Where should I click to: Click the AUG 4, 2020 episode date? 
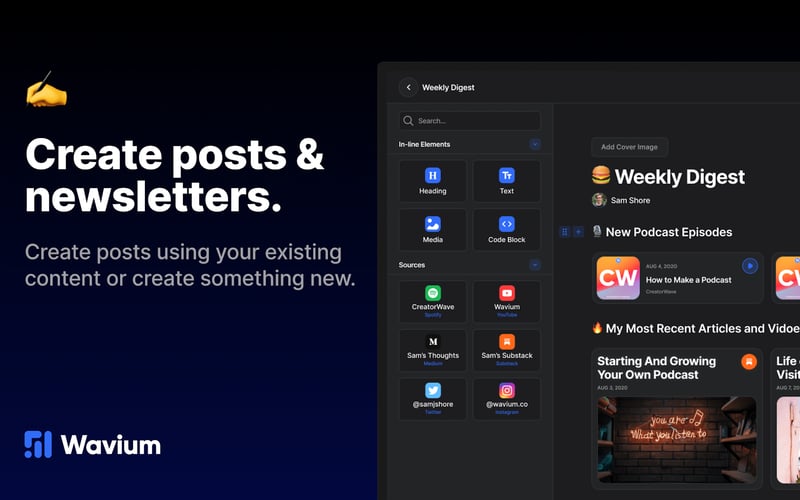point(661,266)
